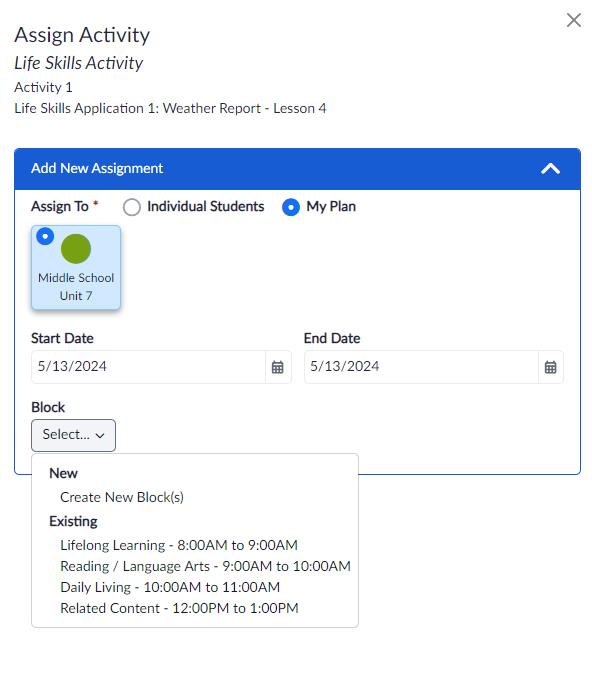Select the My Plan radio button

point(291,207)
